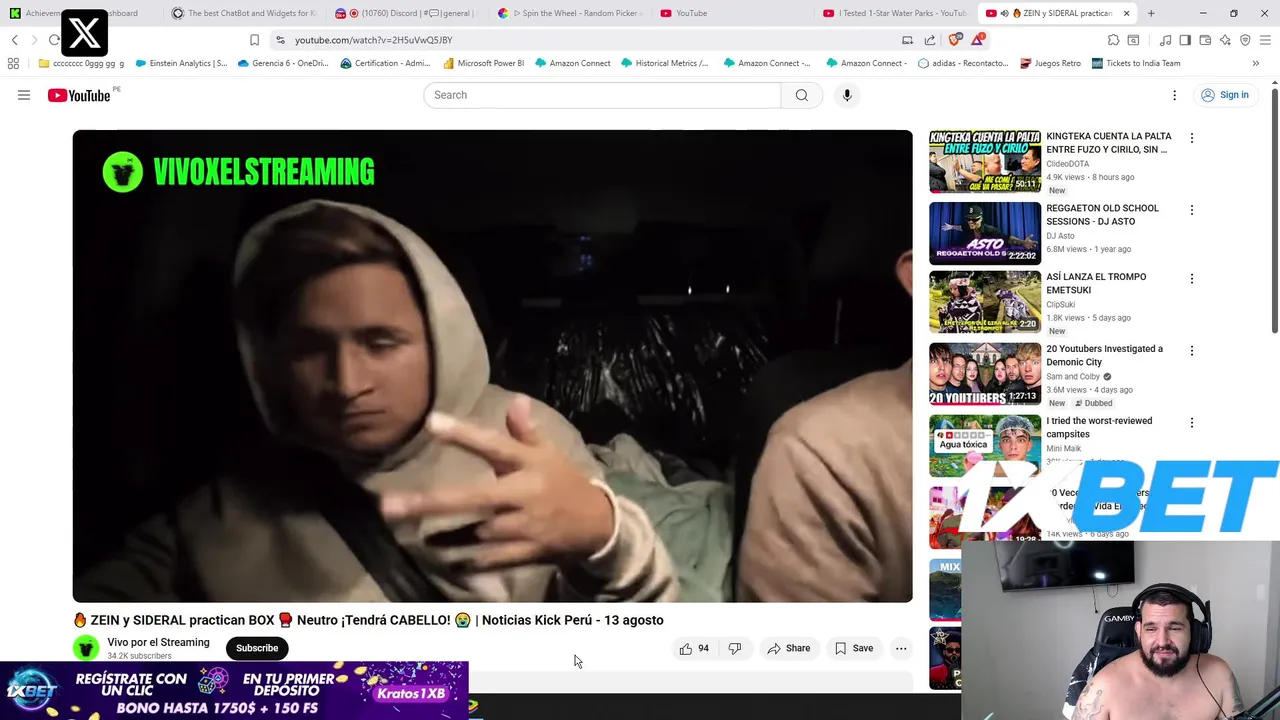Open Tickets to India Team bookmark
The width and height of the screenshot is (1280, 720).
click(x=1136, y=63)
